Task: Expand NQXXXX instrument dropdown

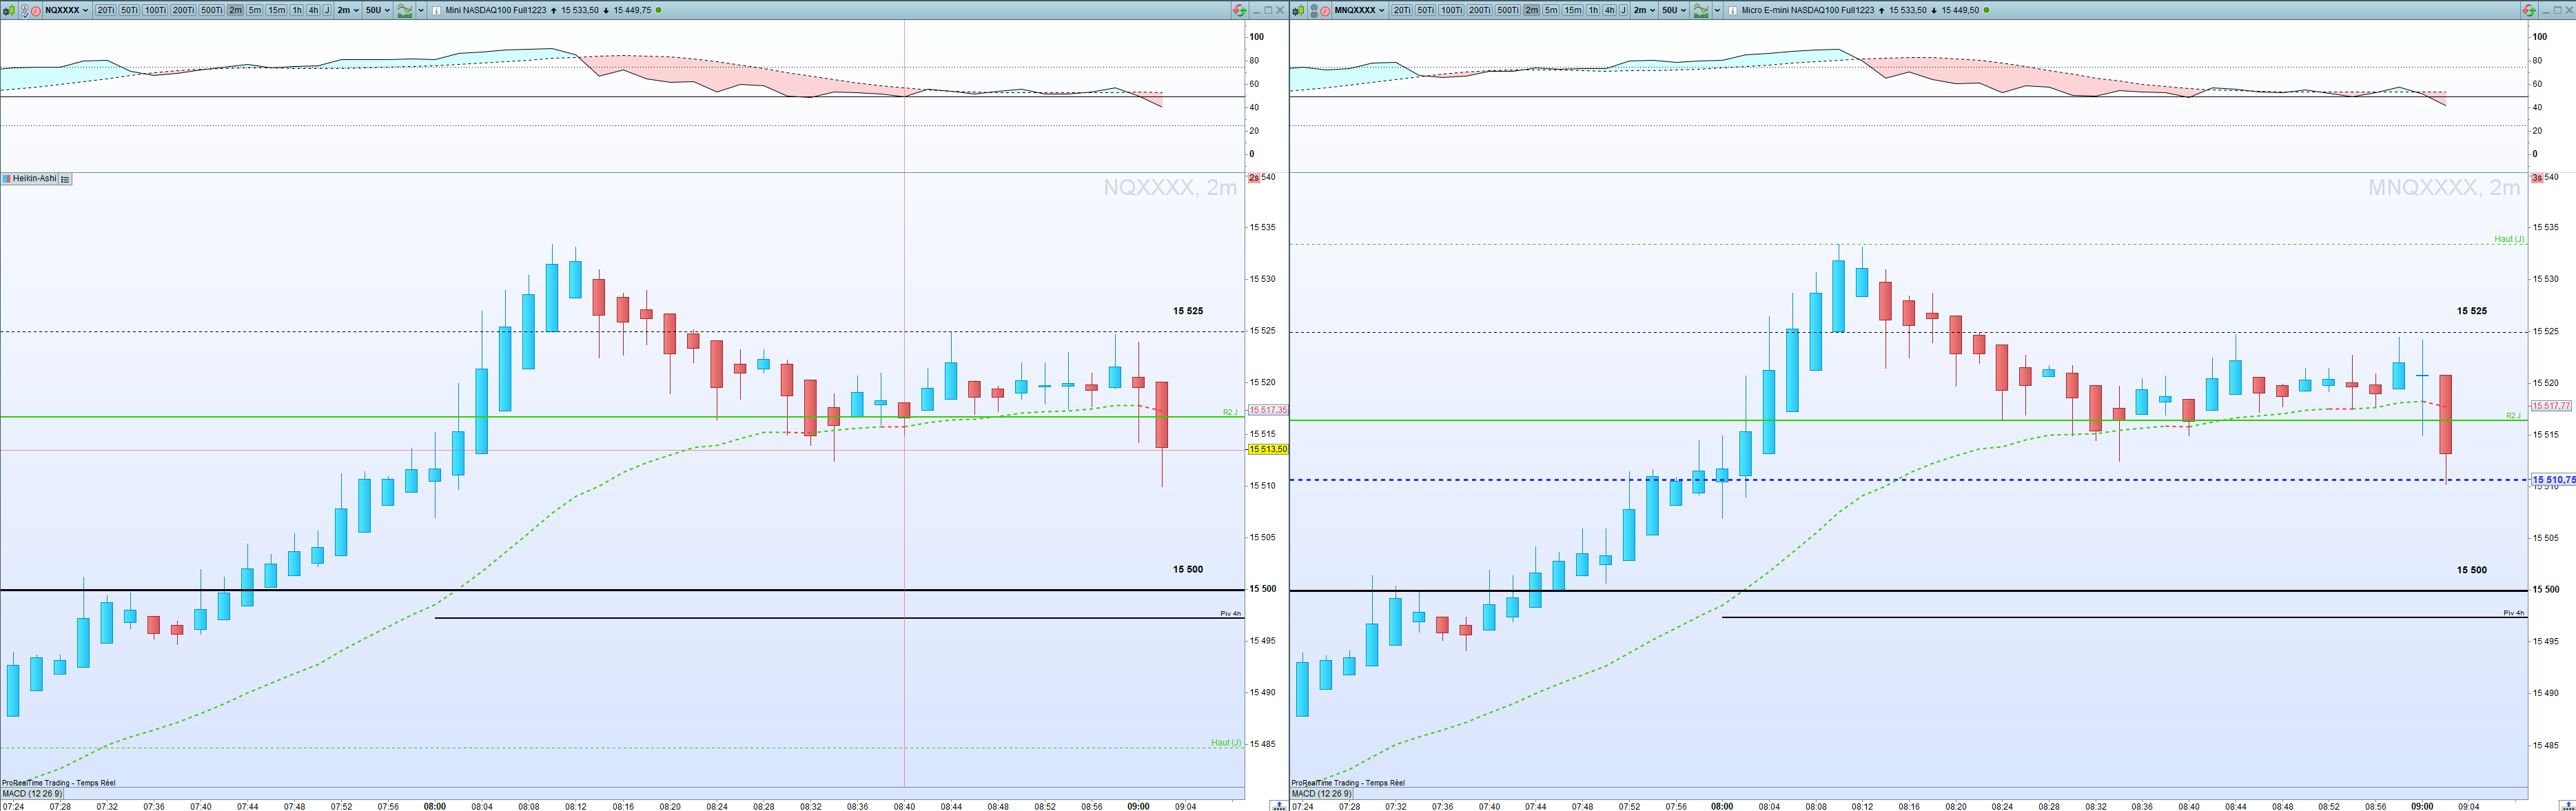Action: tap(86, 10)
